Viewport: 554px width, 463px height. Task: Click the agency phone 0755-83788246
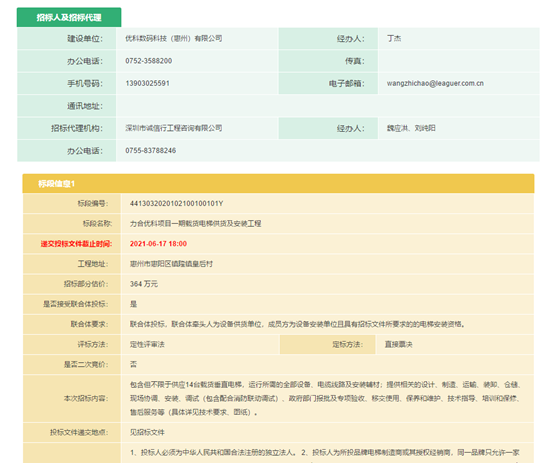pos(151,151)
